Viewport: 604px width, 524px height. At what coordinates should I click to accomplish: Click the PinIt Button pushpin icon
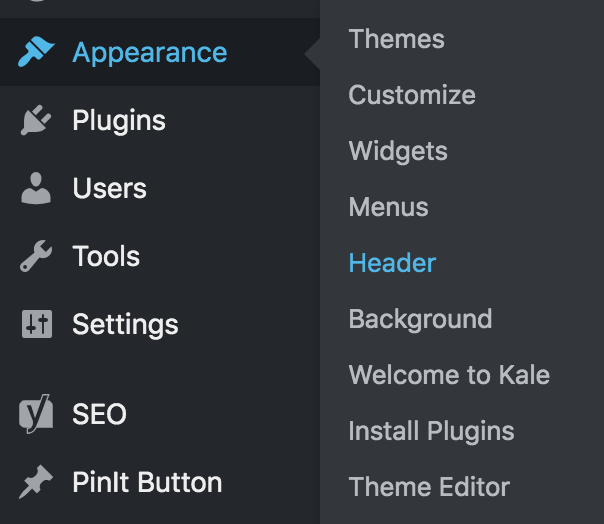click(x=36, y=483)
